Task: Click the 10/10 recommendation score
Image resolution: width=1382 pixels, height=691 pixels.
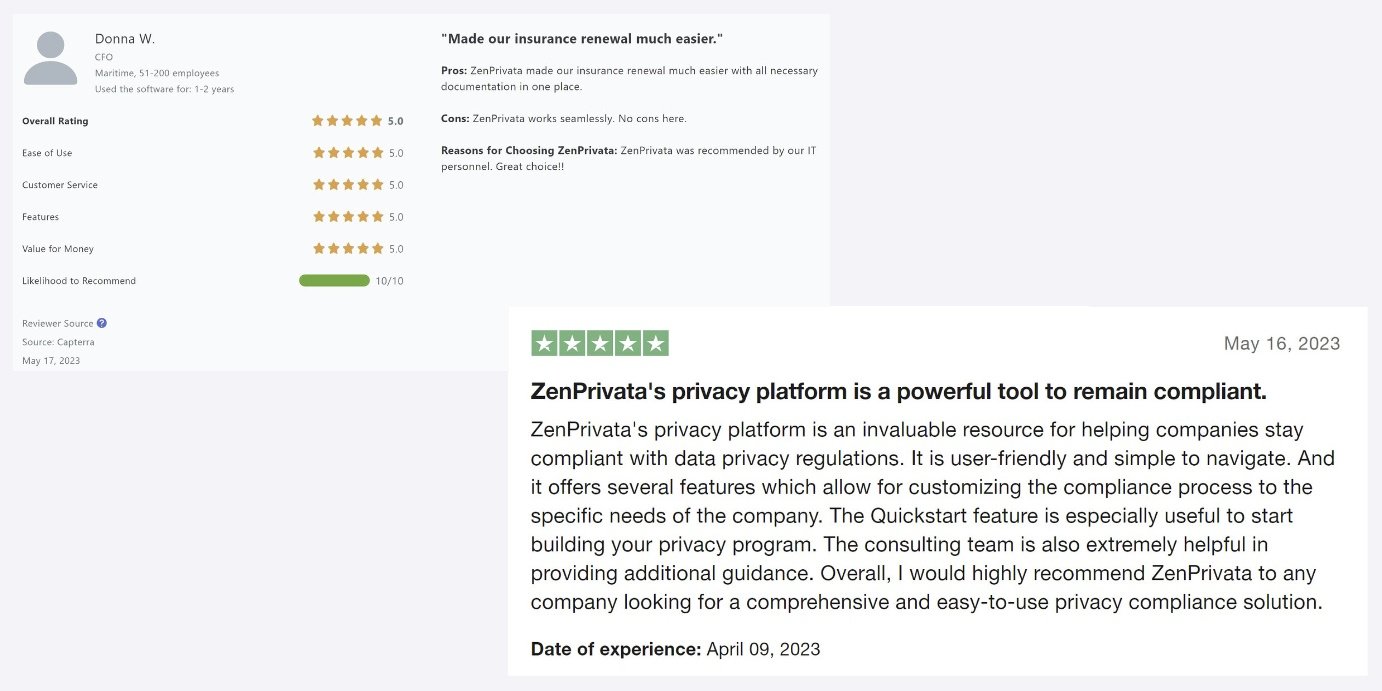Action: [x=389, y=281]
